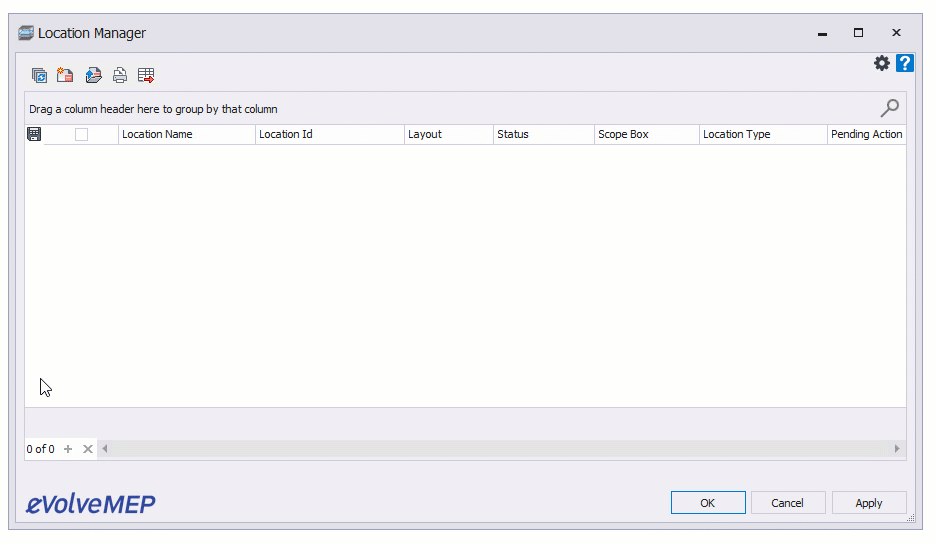Screen dimensions: 936x544
Task: Click the X icon to delete a row
Action: pyautogui.click(x=88, y=449)
